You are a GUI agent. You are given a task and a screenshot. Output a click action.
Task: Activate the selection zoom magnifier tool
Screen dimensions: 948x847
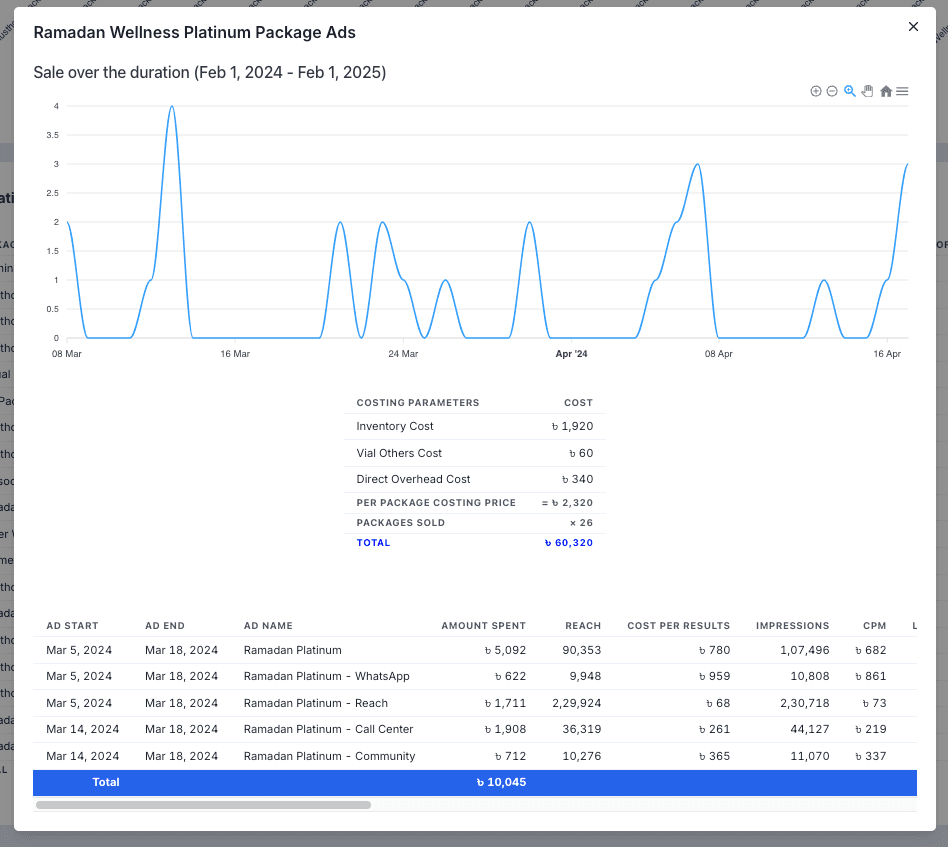850,91
